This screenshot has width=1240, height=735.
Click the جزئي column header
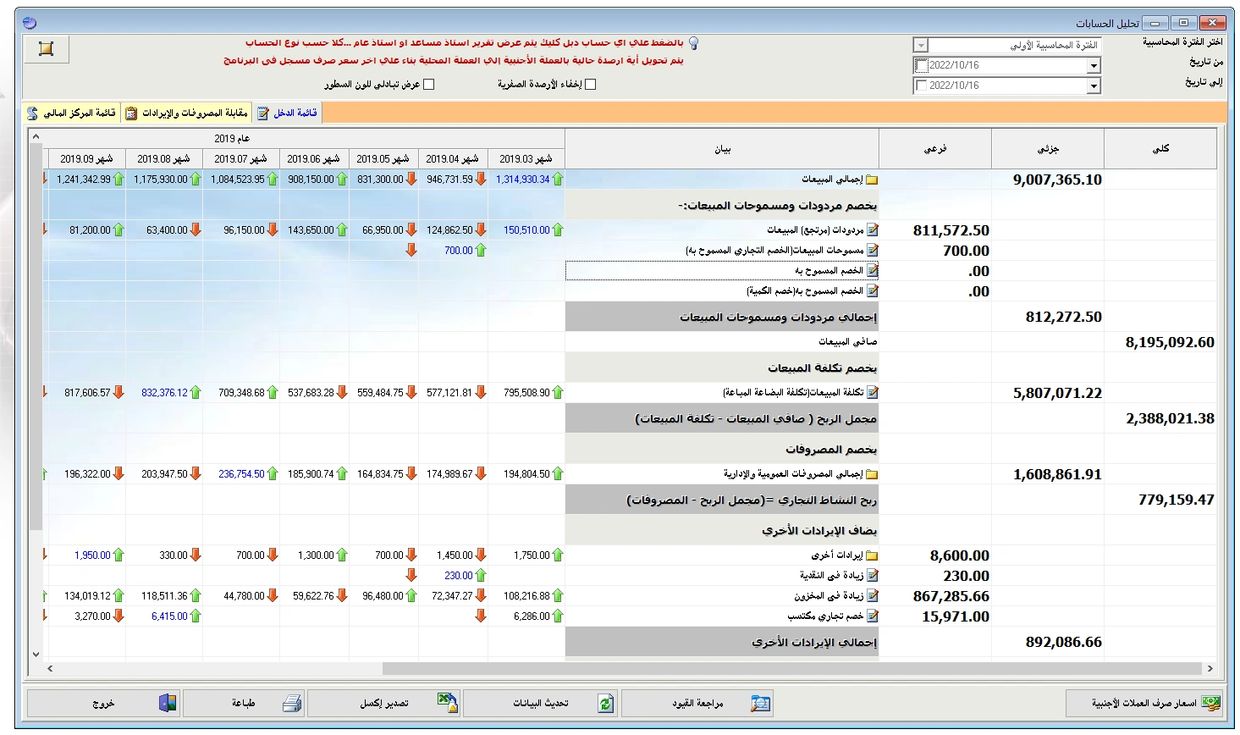click(x=1048, y=148)
